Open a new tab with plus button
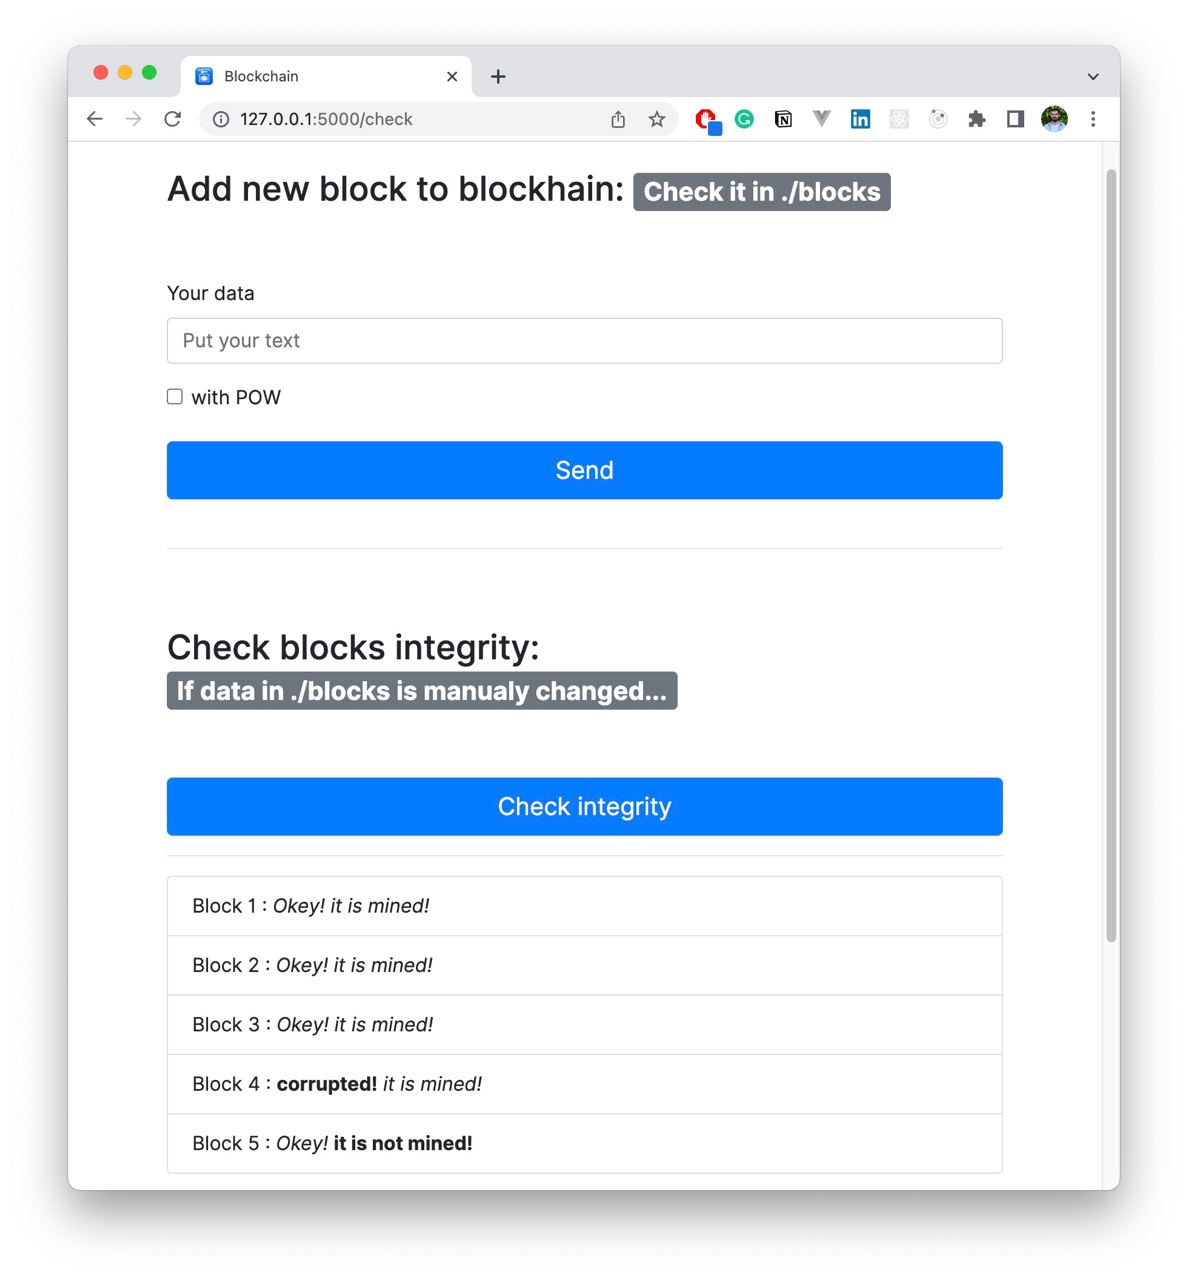The width and height of the screenshot is (1188, 1280). pos(498,76)
